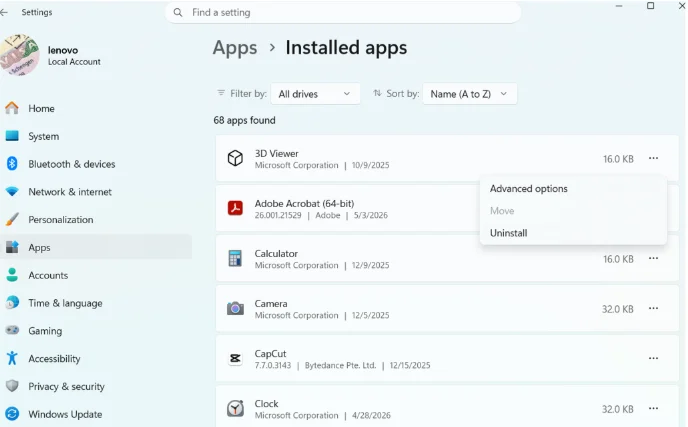
Task: Click the CapCut app name
Action: point(270,354)
